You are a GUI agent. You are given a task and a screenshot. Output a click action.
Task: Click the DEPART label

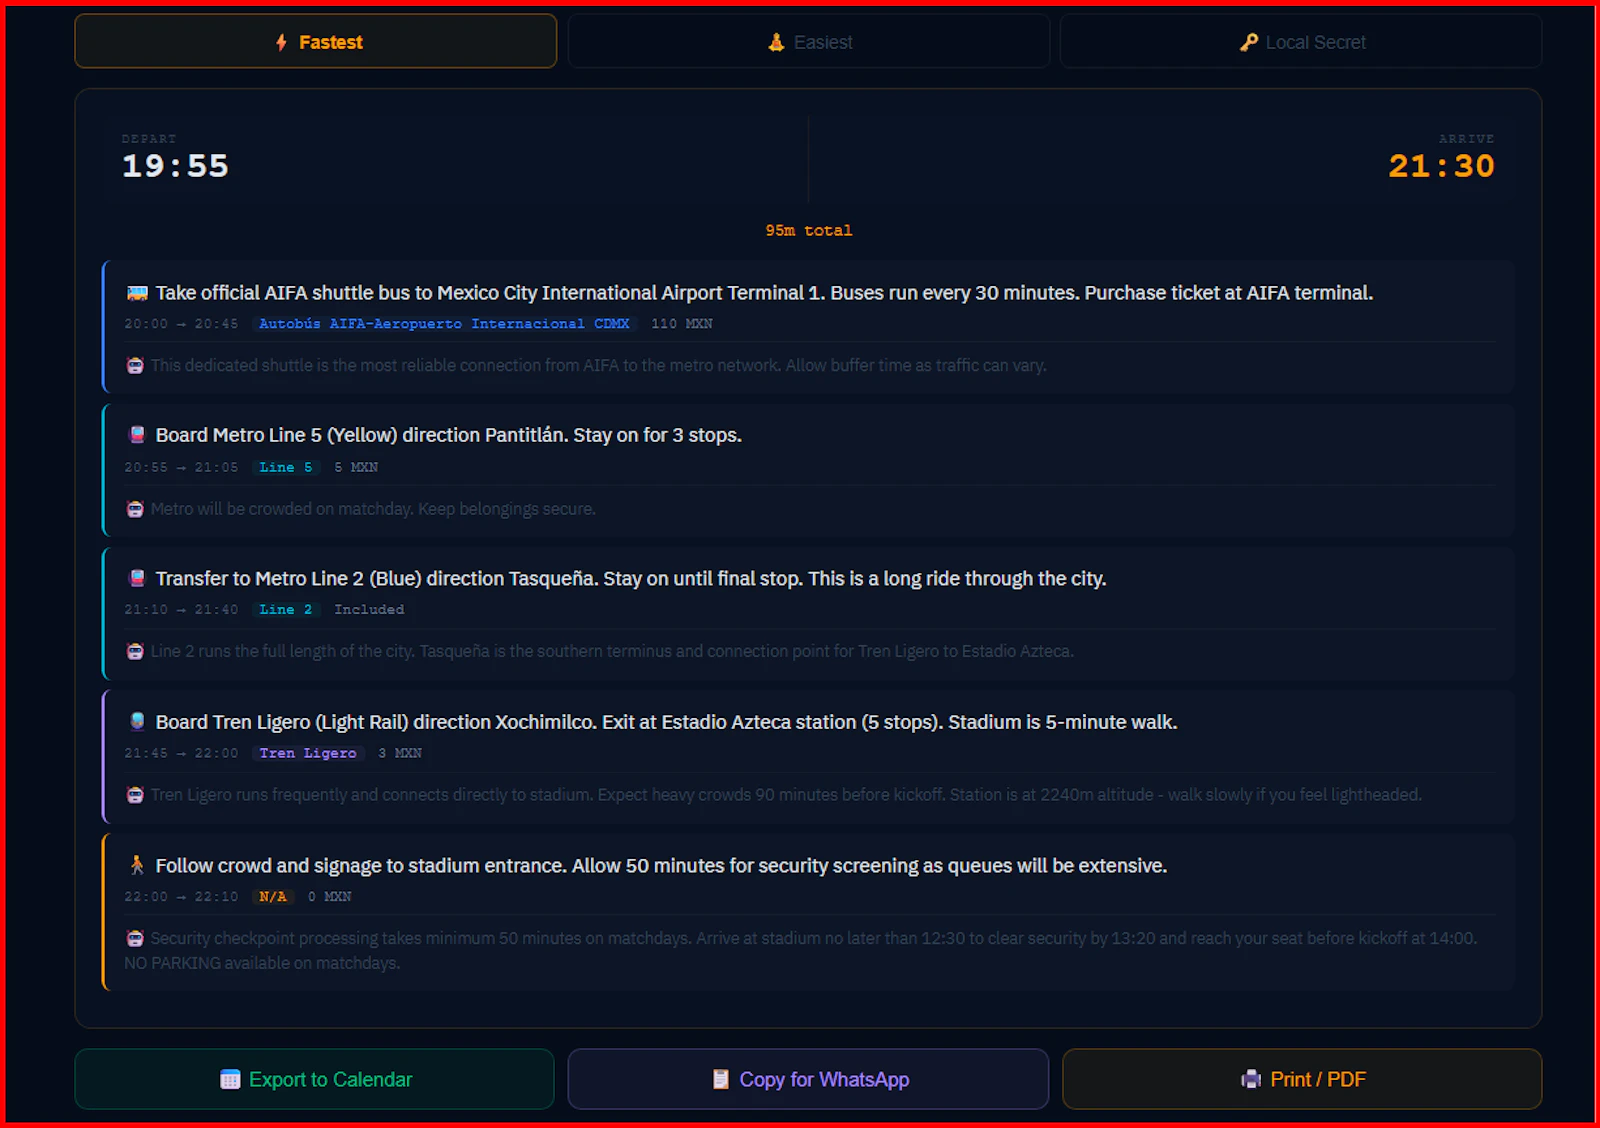coord(149,138)
